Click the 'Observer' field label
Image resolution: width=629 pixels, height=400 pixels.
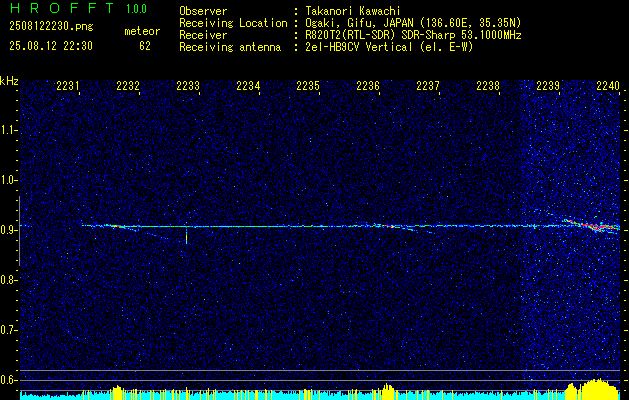point(203,11)
